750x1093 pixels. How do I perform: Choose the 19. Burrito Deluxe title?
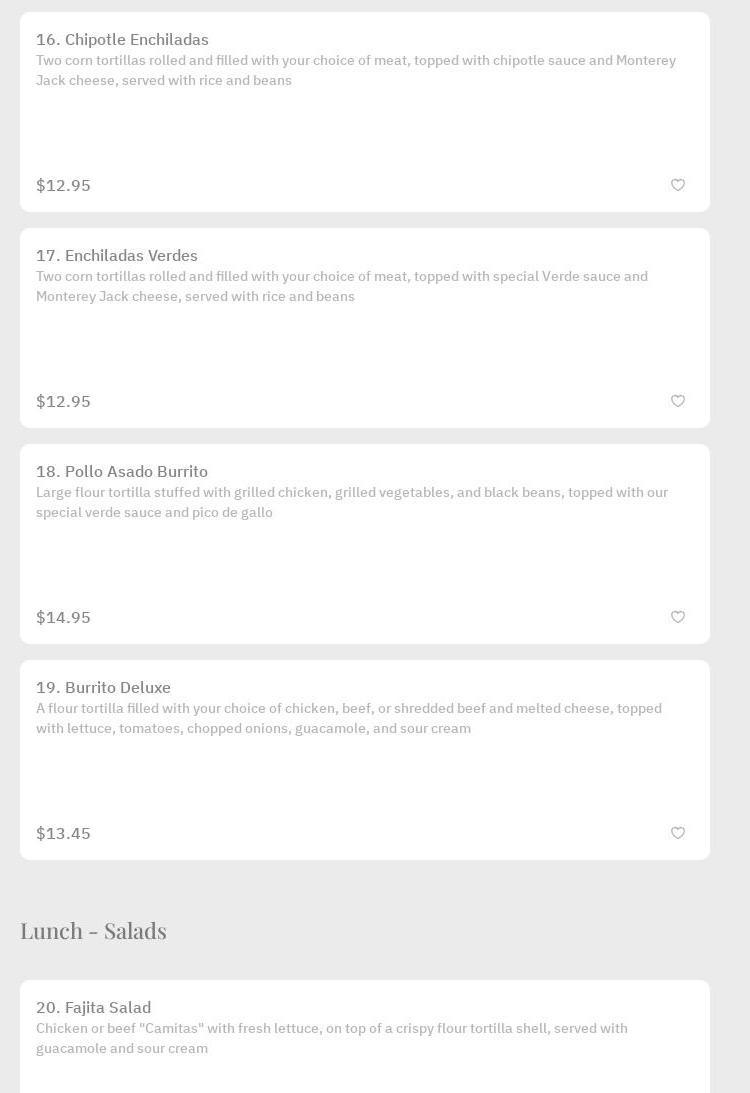pyautogui.click(x=103, y=688)
